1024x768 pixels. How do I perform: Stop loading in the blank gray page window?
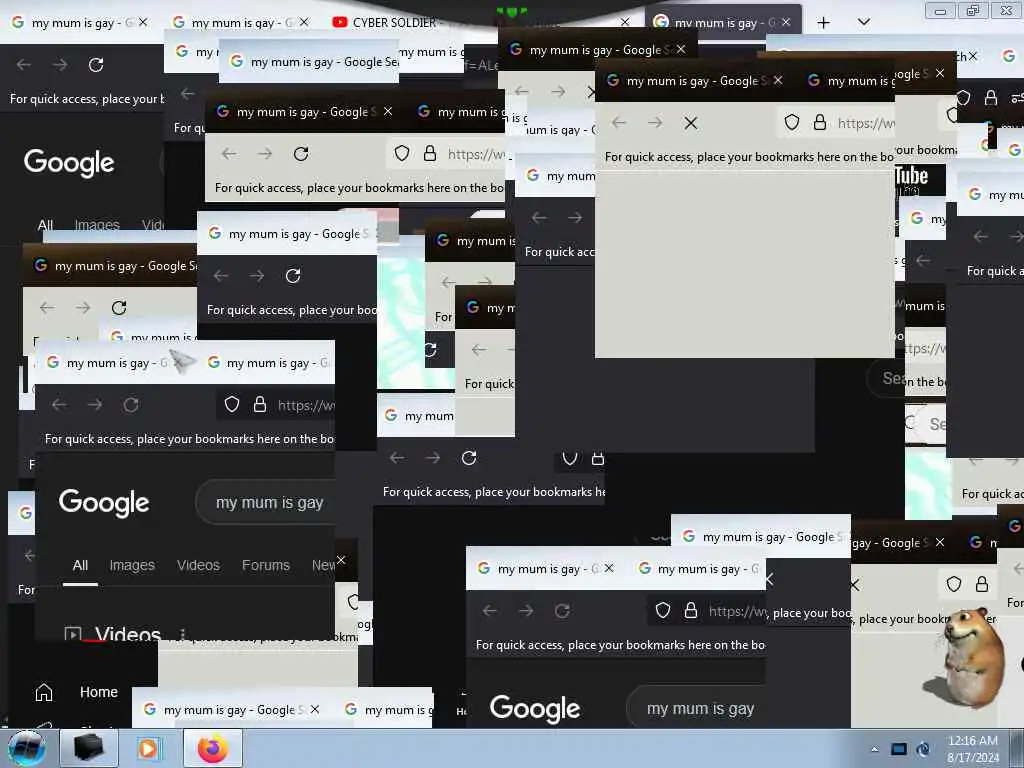691,123
